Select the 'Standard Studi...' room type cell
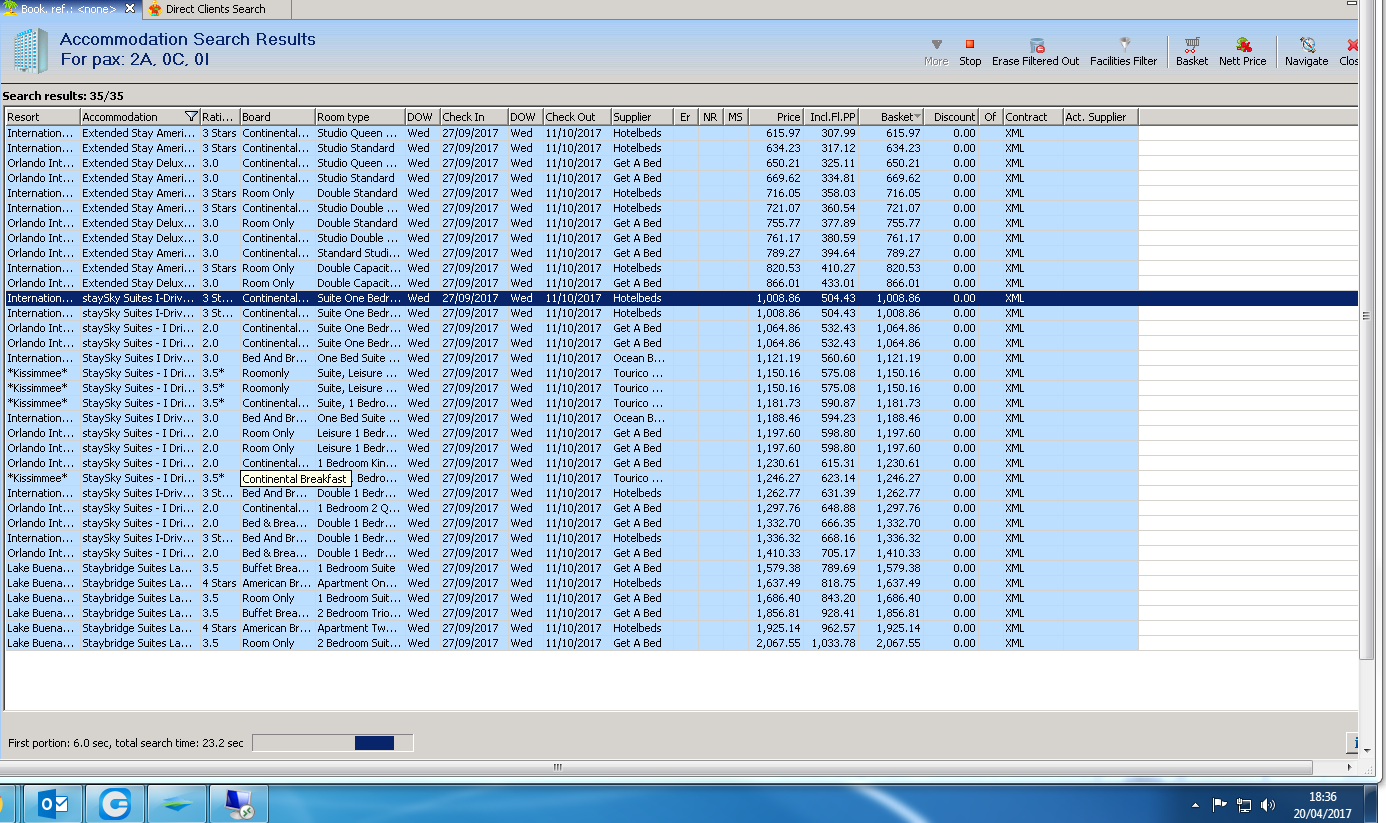 (x=360, y=253)
